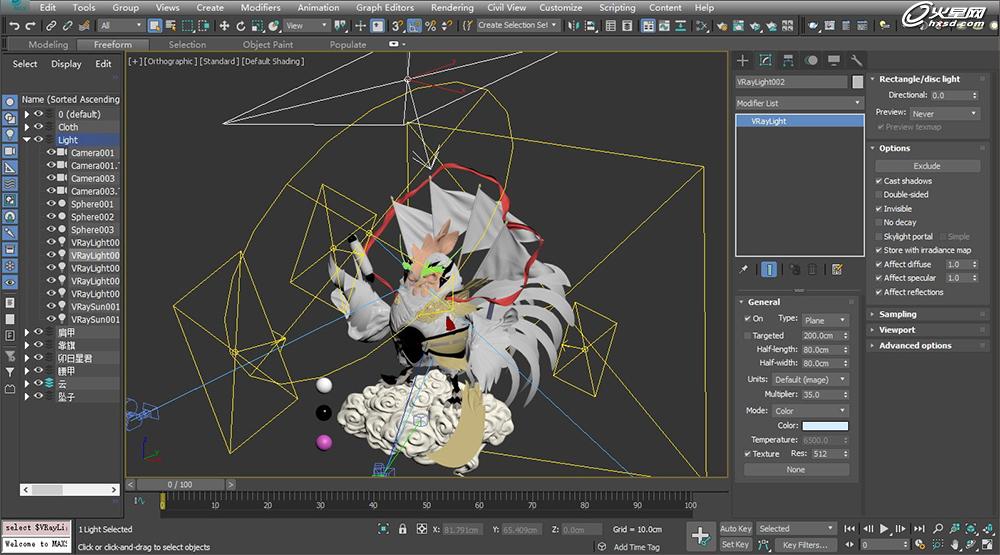The height and width of the screenshot is (555, 1000).
Task: Switch to the Object Paint ribbon tab
Action: 268,45
